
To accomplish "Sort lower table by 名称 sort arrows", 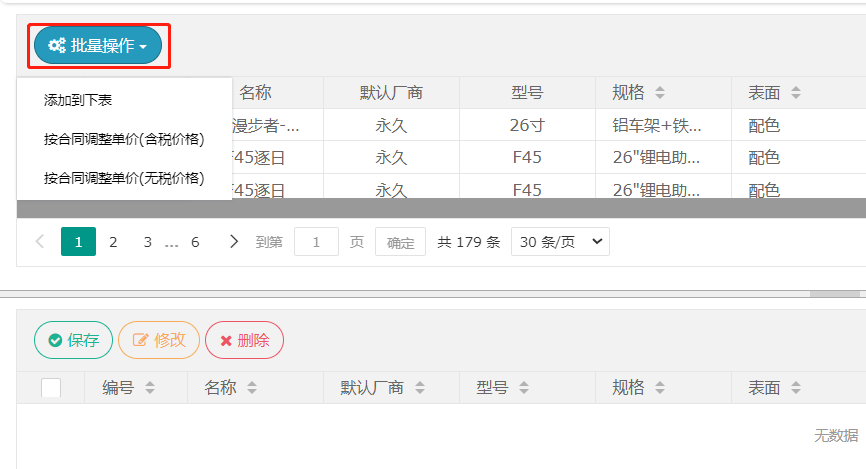I will pyautogui.click(x=252, y=388).
